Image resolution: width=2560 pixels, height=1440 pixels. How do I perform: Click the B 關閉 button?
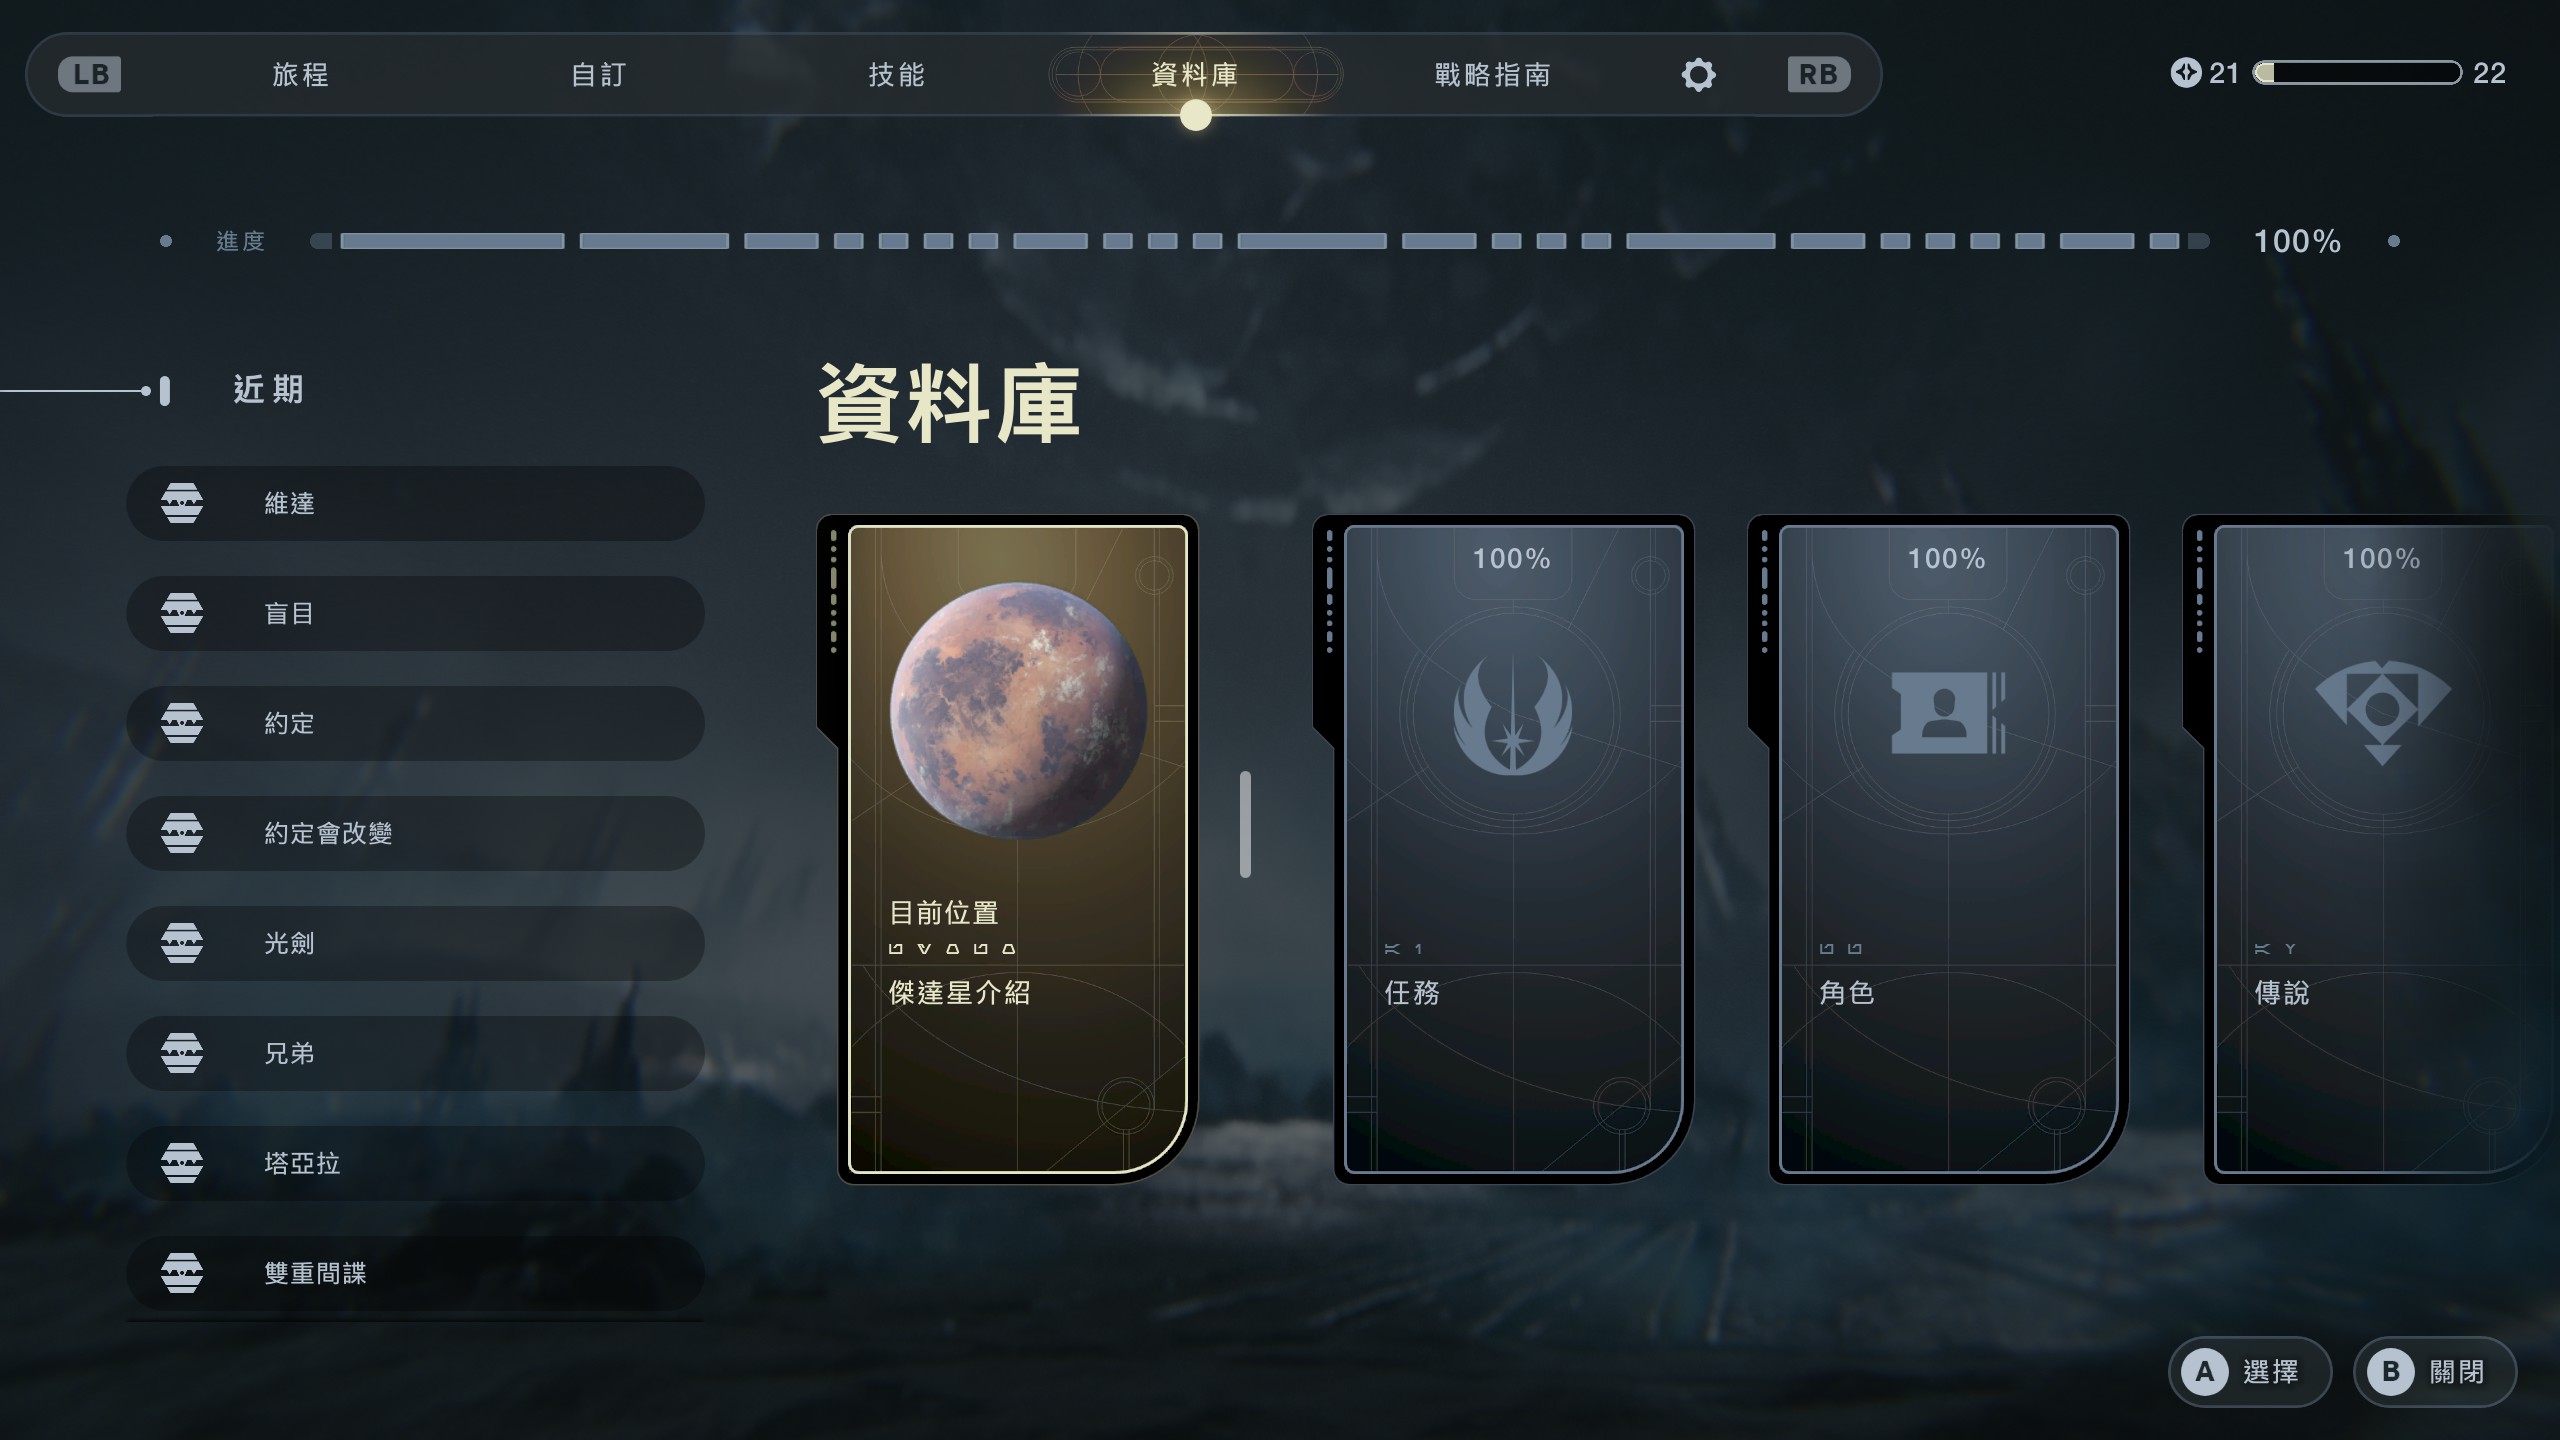click(2435, 1371)
